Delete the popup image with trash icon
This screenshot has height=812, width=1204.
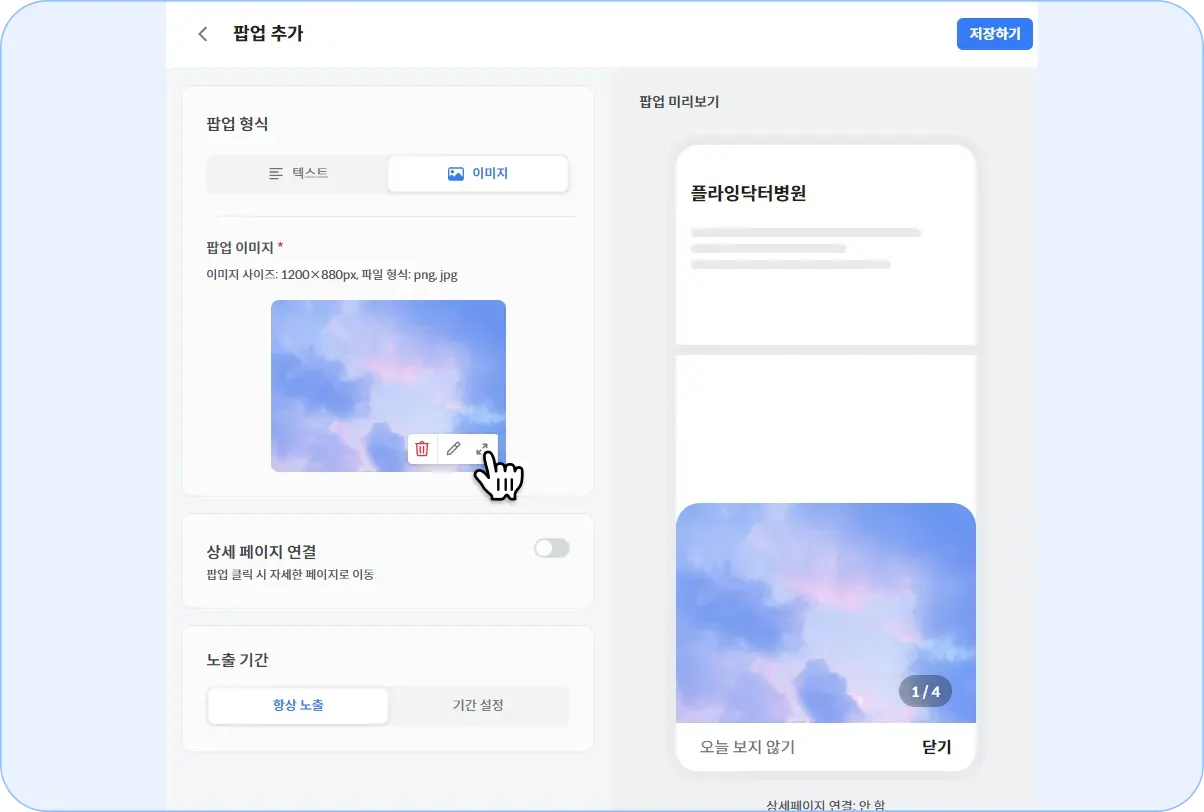tap(422, 449)
